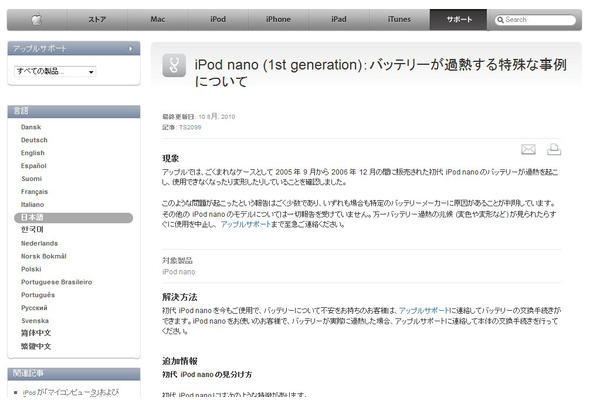Click the iPod nano product link under 対象製品

coord(179,272)
